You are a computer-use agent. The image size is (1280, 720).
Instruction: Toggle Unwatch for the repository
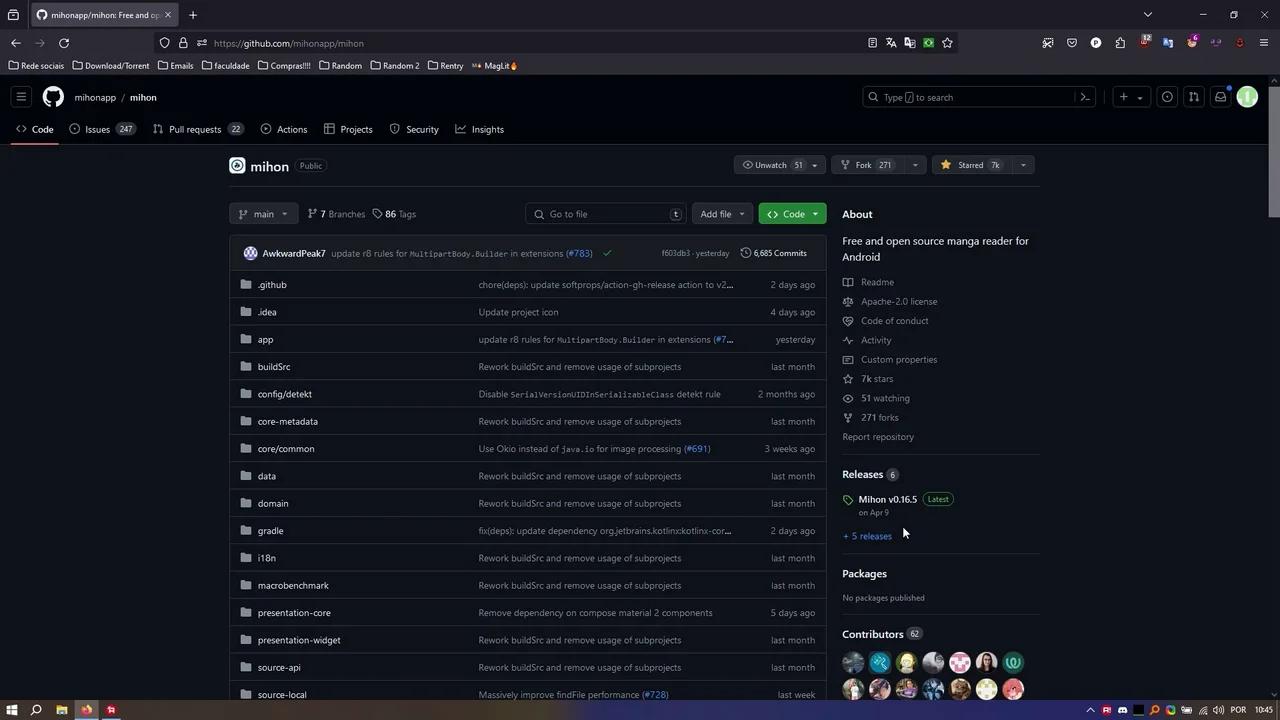point(770,165)
